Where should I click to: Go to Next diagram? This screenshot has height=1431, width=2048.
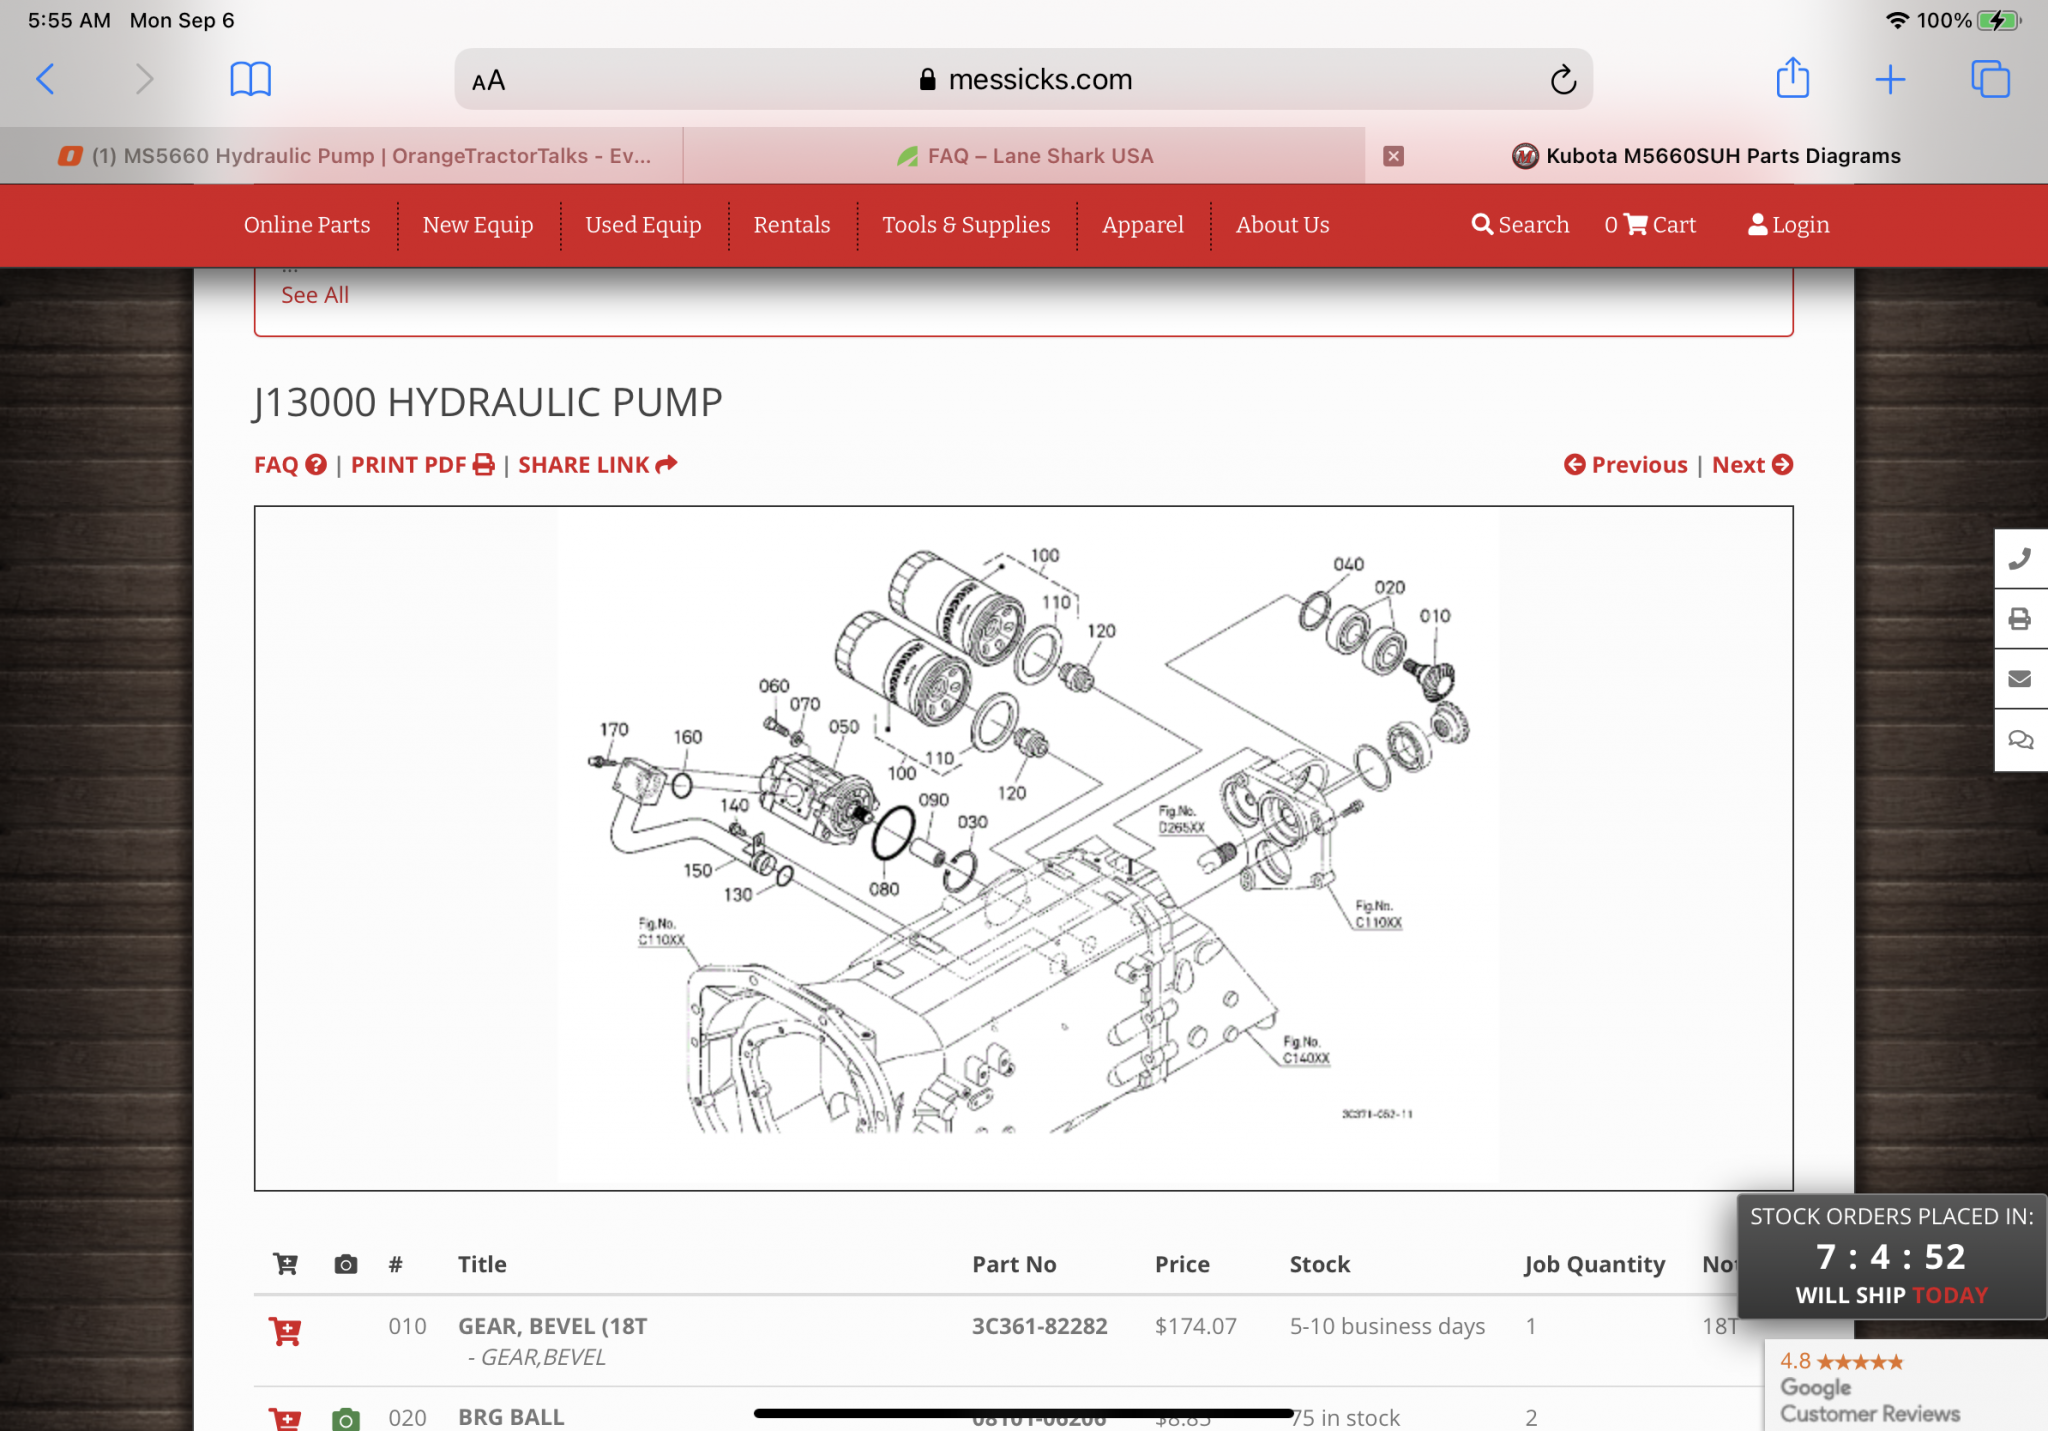click(x=1752, y=465)
